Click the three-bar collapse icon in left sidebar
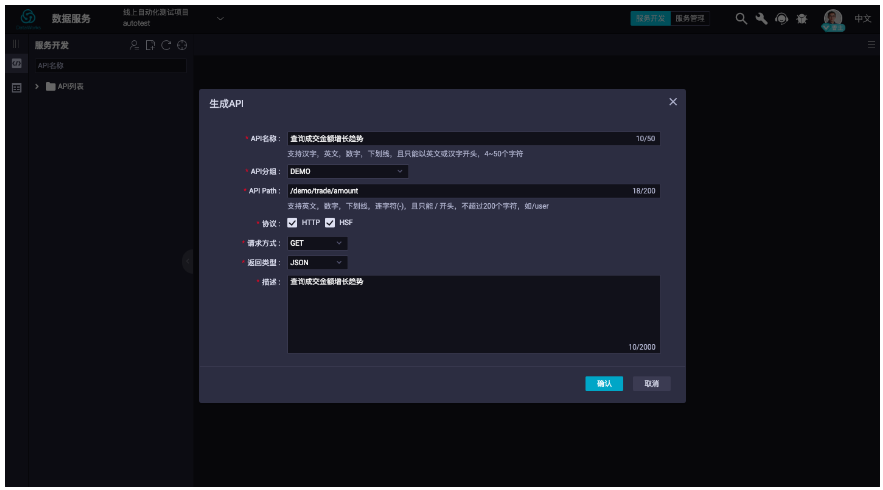Viewport: 883px width, 490px height. click(x=16, y=44)
